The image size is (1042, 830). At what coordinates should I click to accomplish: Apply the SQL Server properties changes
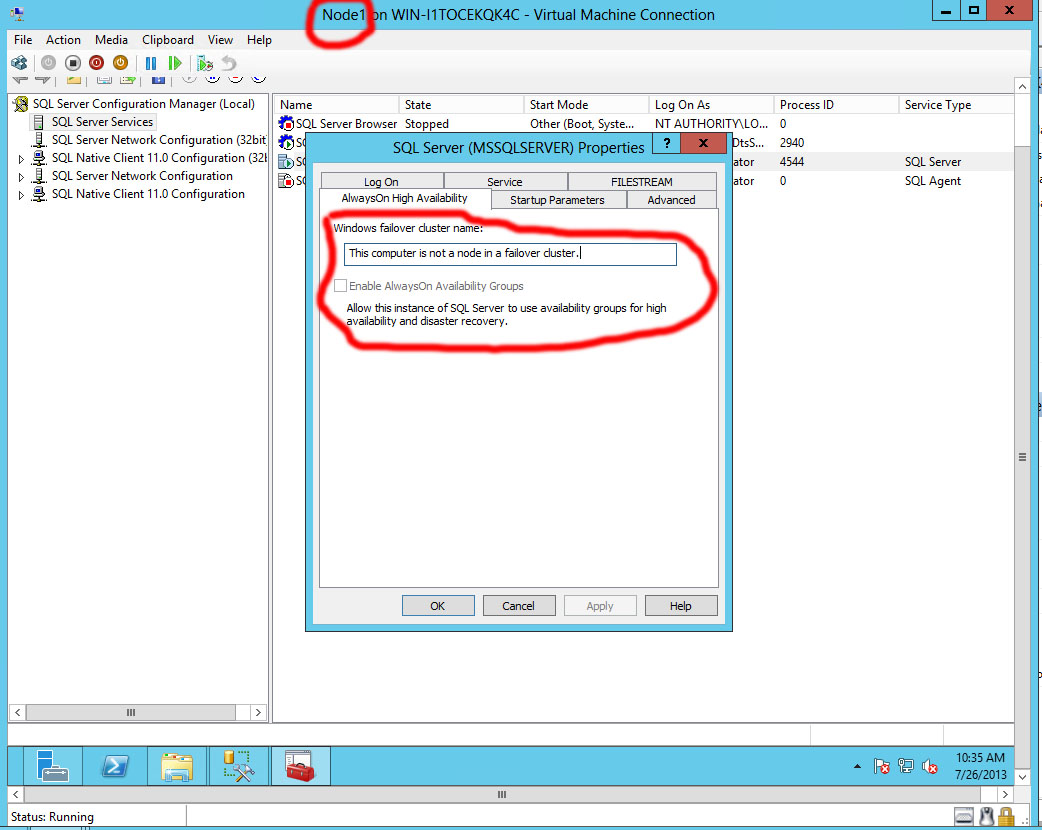(599, 604)
